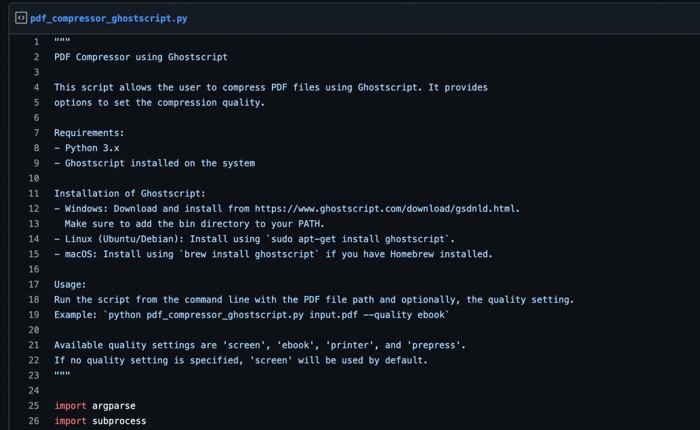Click the closing triple quotes on line 23
The image size is (700, 430).
tap(62, 374)
